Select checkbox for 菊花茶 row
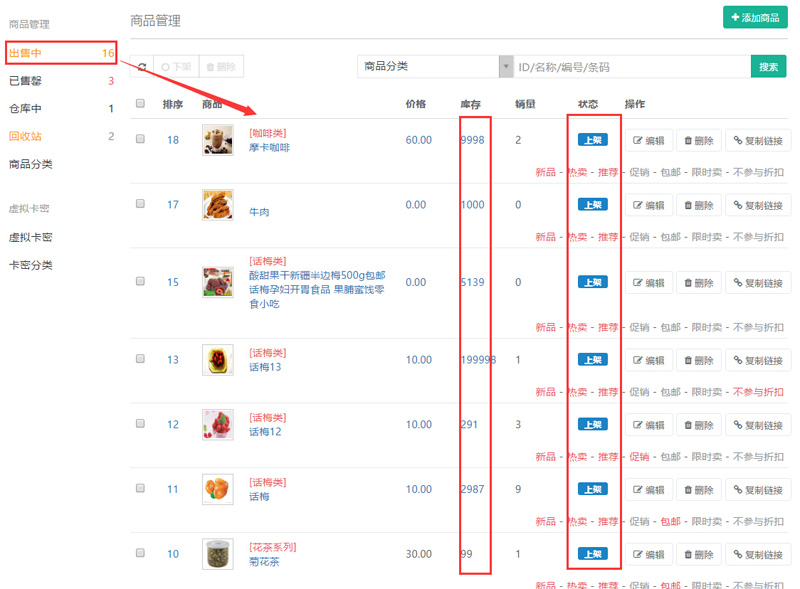Image resolution: width=800 pixels, height=589 pixels. pos(140,553)
